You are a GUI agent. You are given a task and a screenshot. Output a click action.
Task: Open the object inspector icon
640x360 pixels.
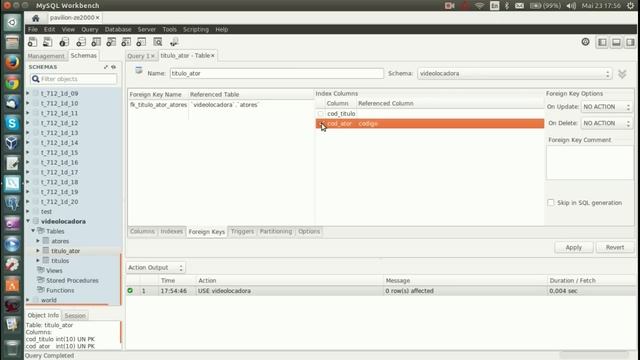coord(64,42)
